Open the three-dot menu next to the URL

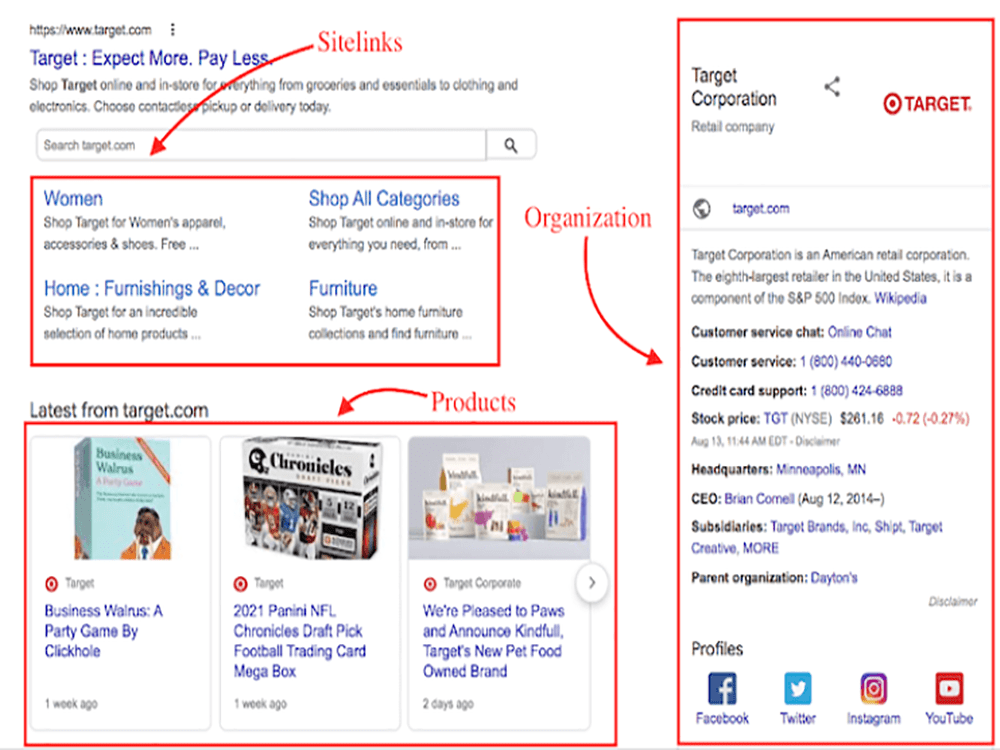[x=173, y=30]
